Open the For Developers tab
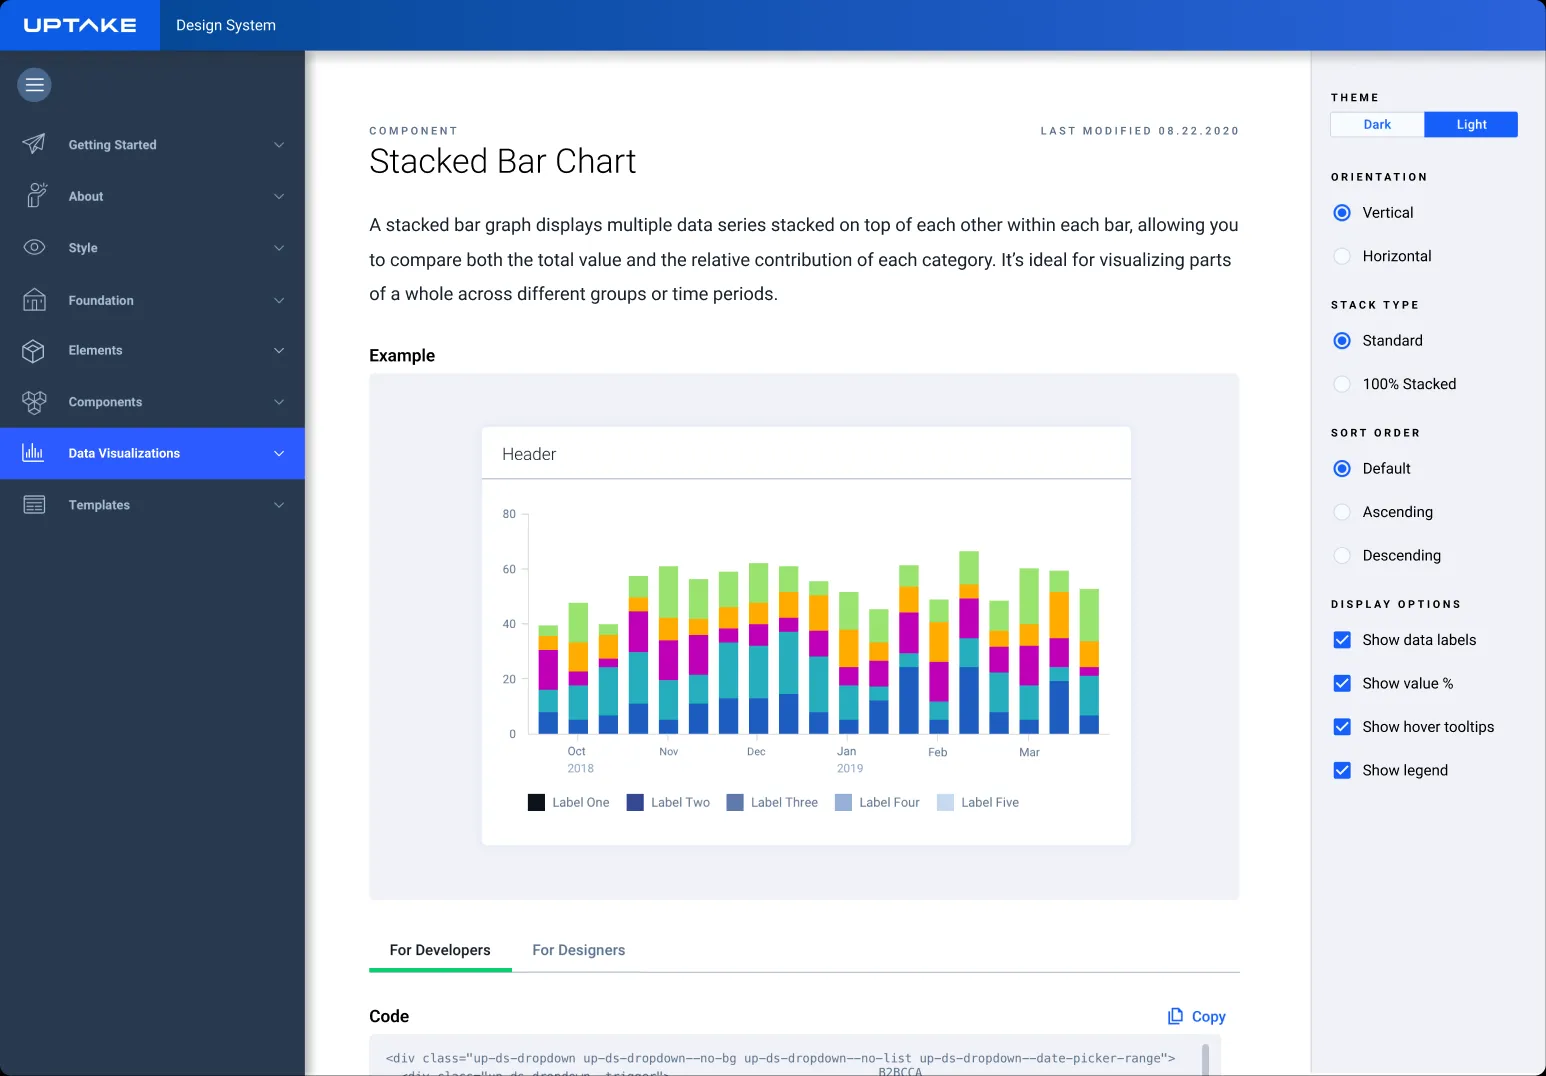The width and height of the screenshot is (1546, 1076). 440,950
